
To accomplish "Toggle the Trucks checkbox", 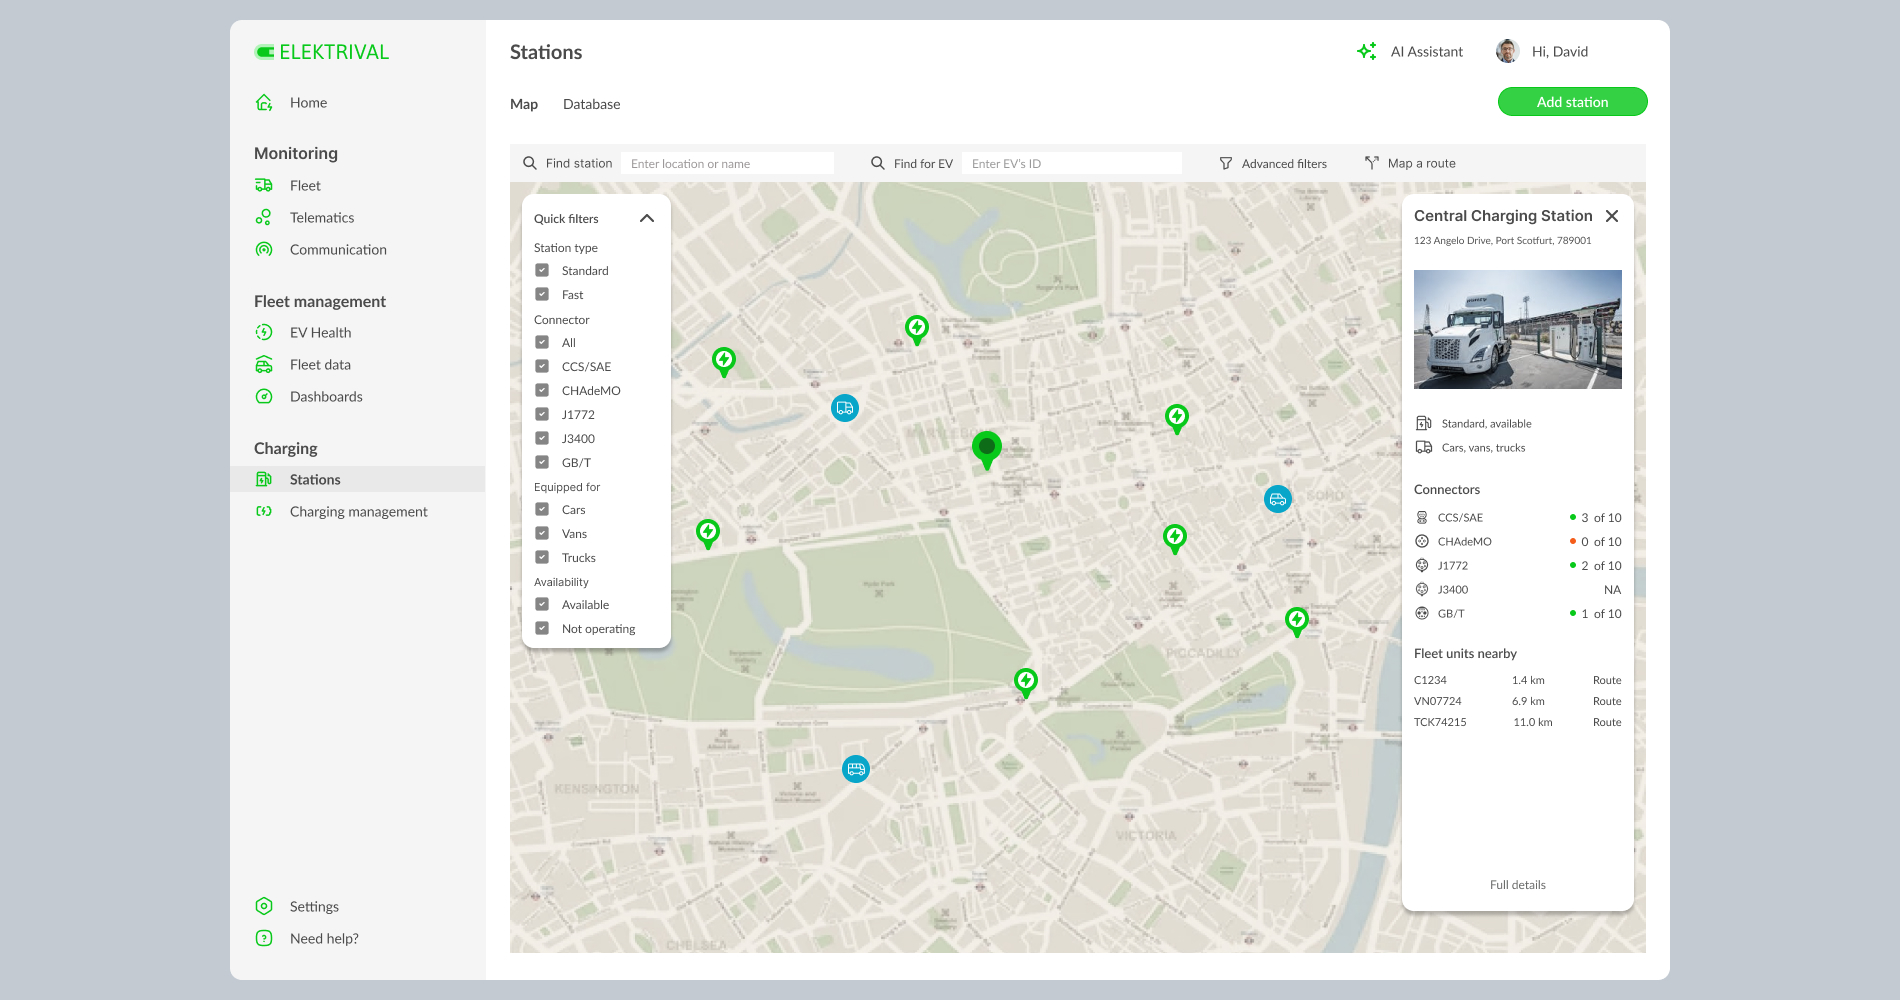I will click(x=542, y=557).
